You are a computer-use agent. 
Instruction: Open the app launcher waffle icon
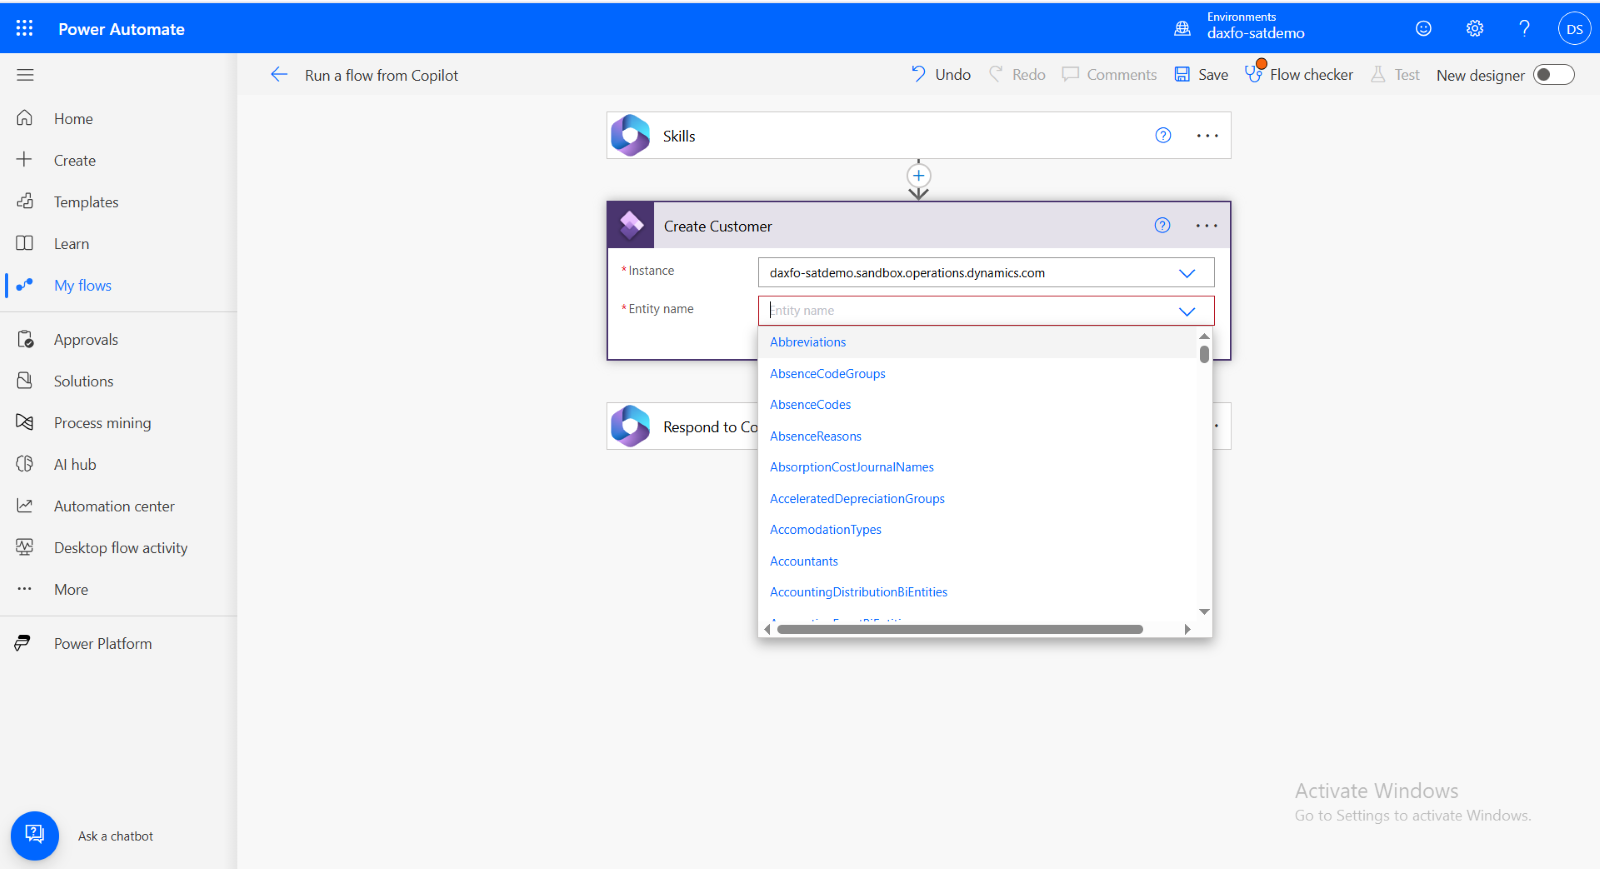24,28
